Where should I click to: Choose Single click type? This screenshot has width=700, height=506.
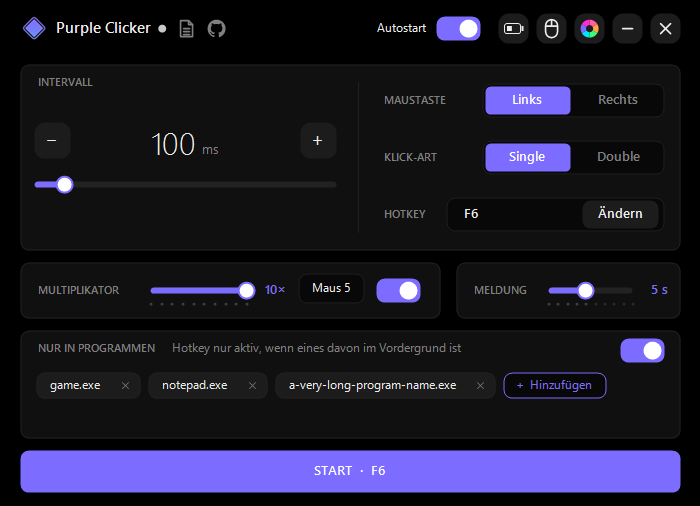pyautogui.click(x=528, y=157)
